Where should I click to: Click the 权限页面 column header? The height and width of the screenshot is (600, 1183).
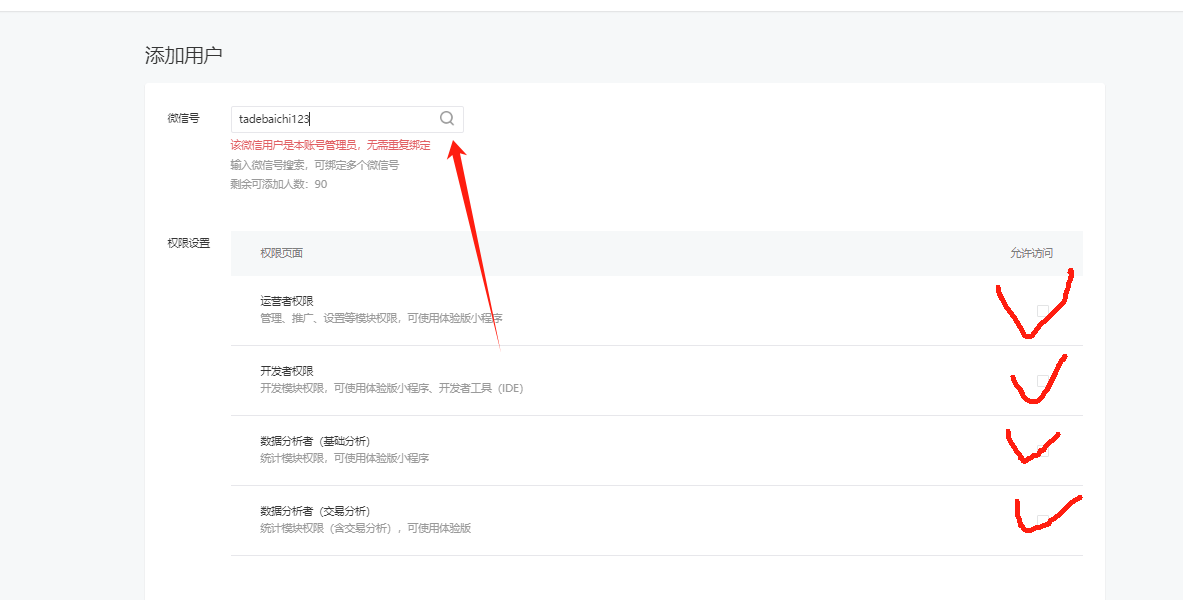click(281, 253)
